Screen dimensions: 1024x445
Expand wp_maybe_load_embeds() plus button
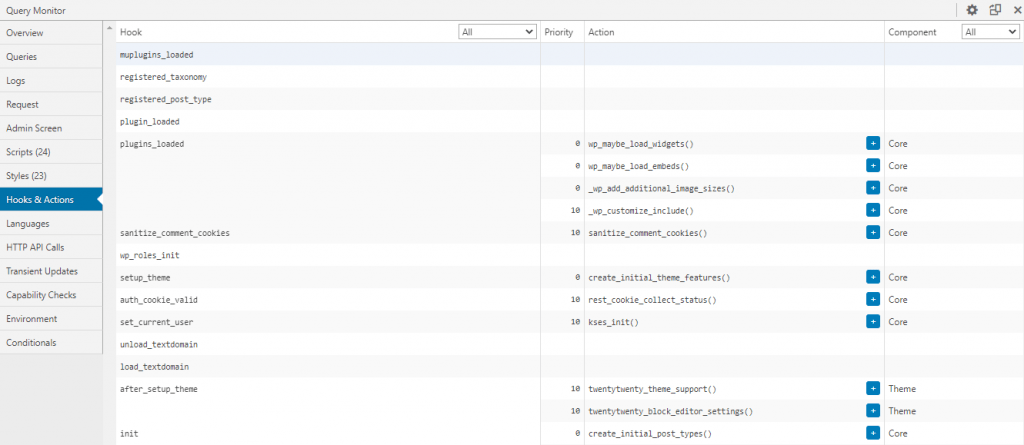(873, 165)
